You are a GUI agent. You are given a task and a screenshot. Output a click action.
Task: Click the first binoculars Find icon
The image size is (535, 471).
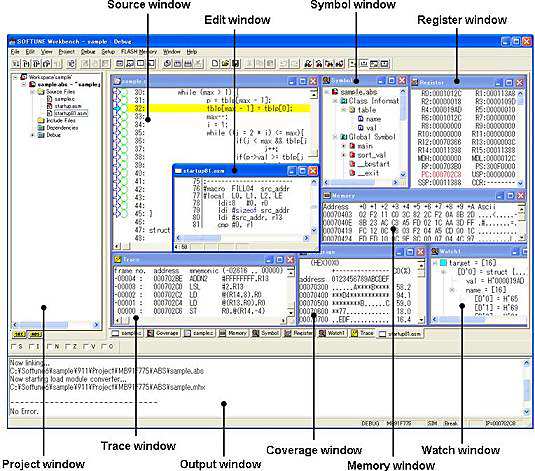click(308, 63)
